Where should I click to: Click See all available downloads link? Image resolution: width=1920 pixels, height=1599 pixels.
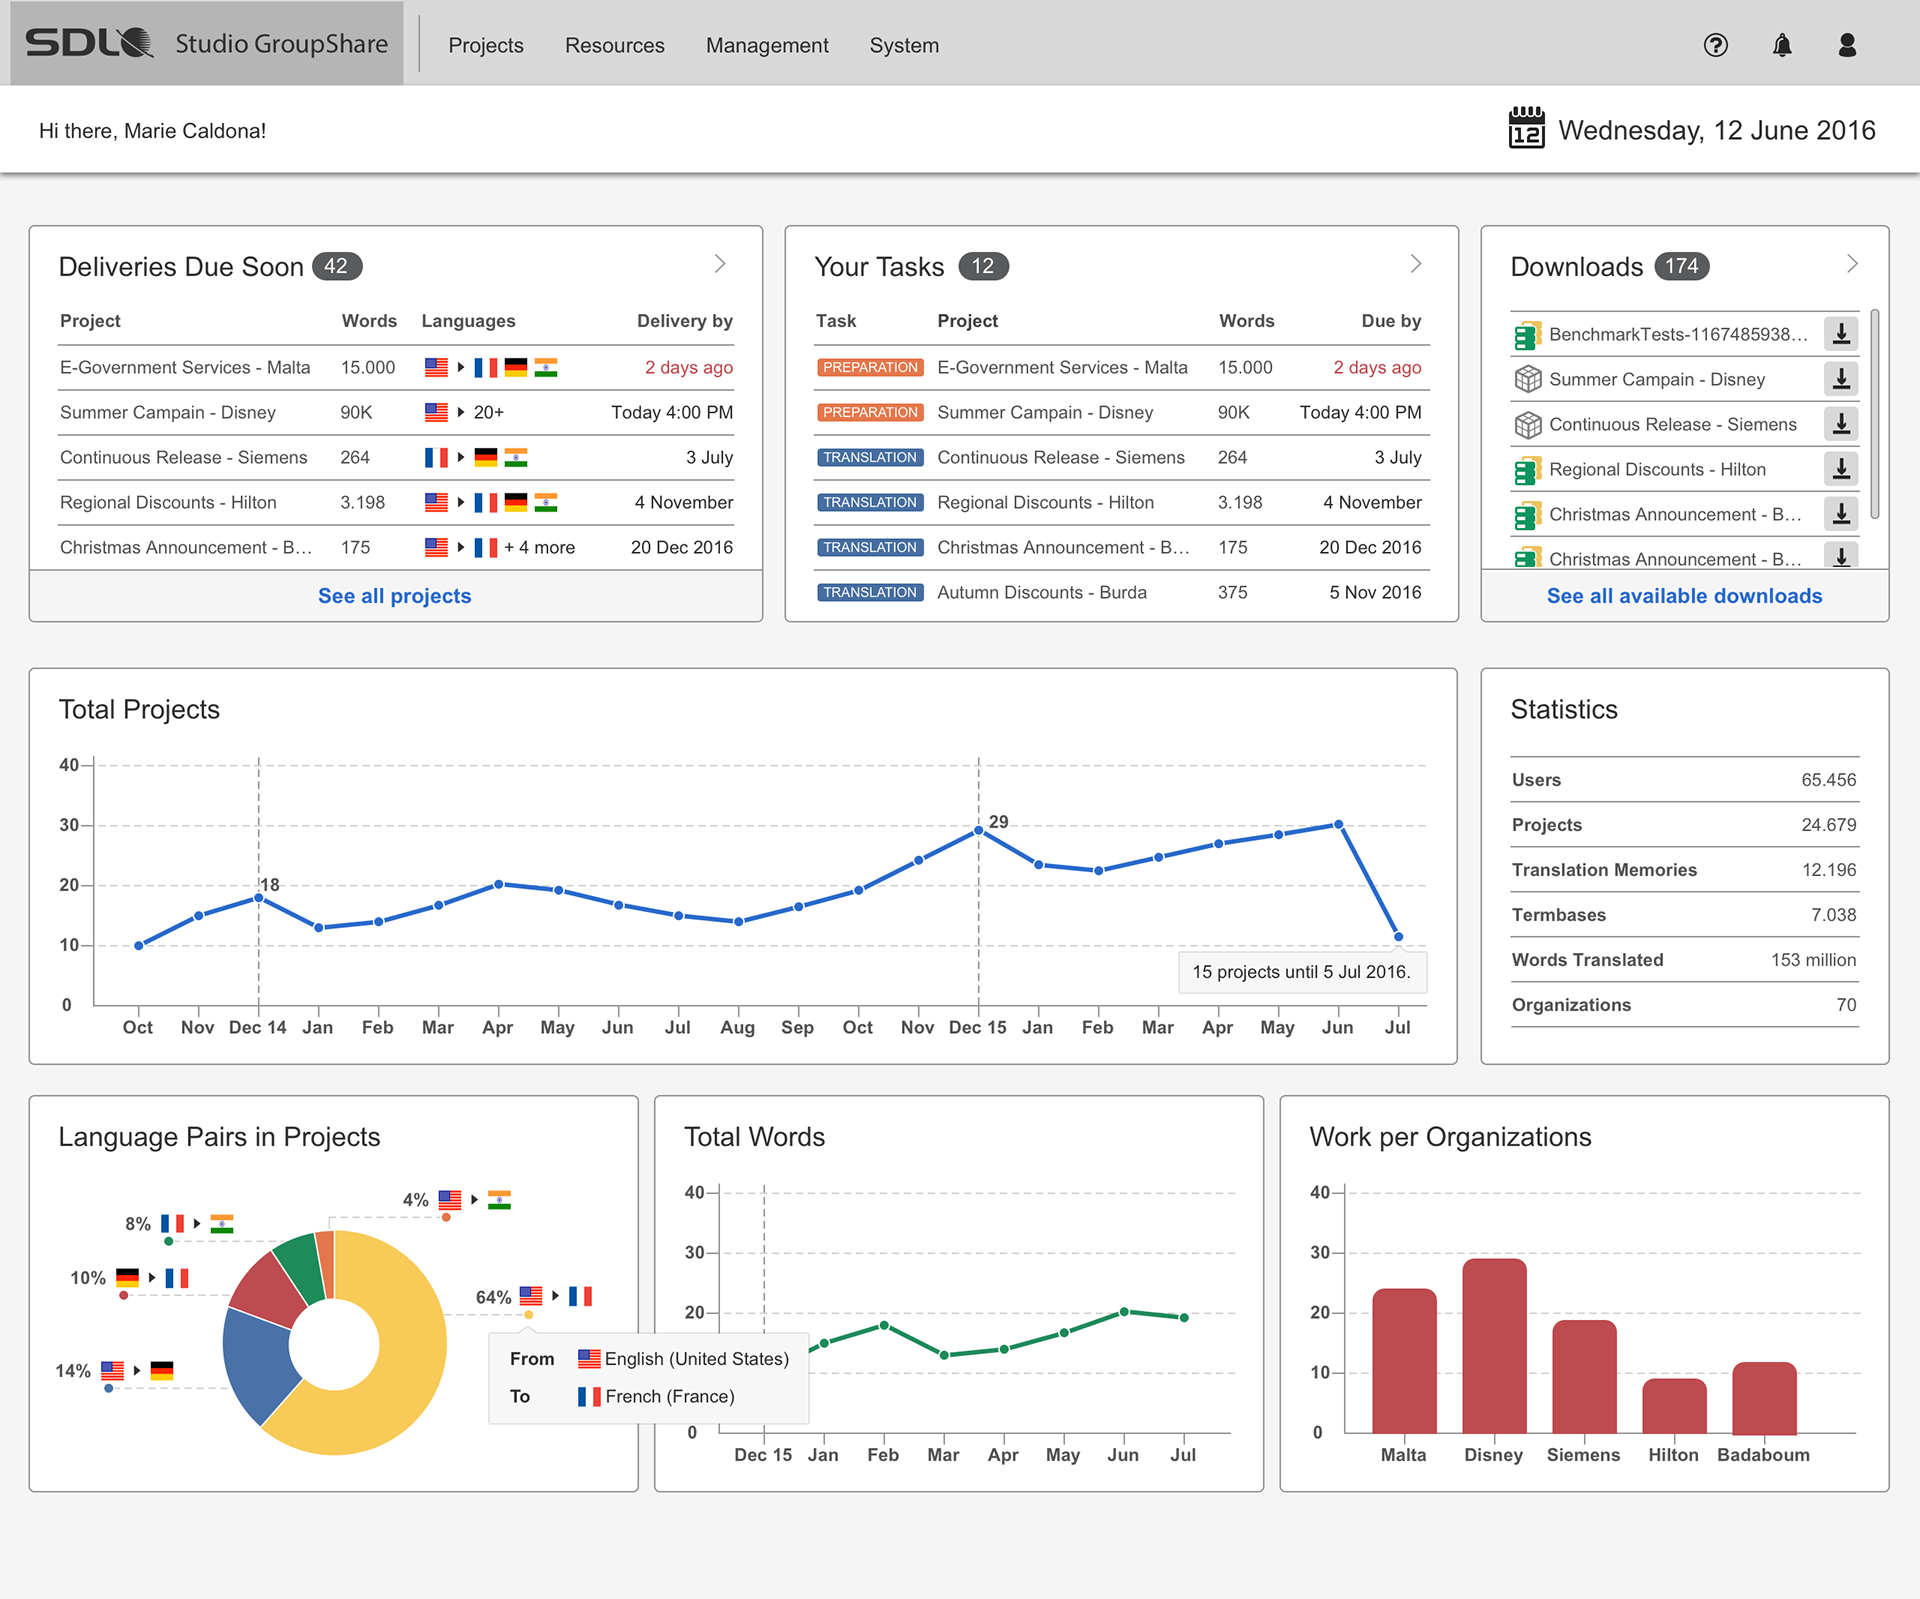(1684, 596)
